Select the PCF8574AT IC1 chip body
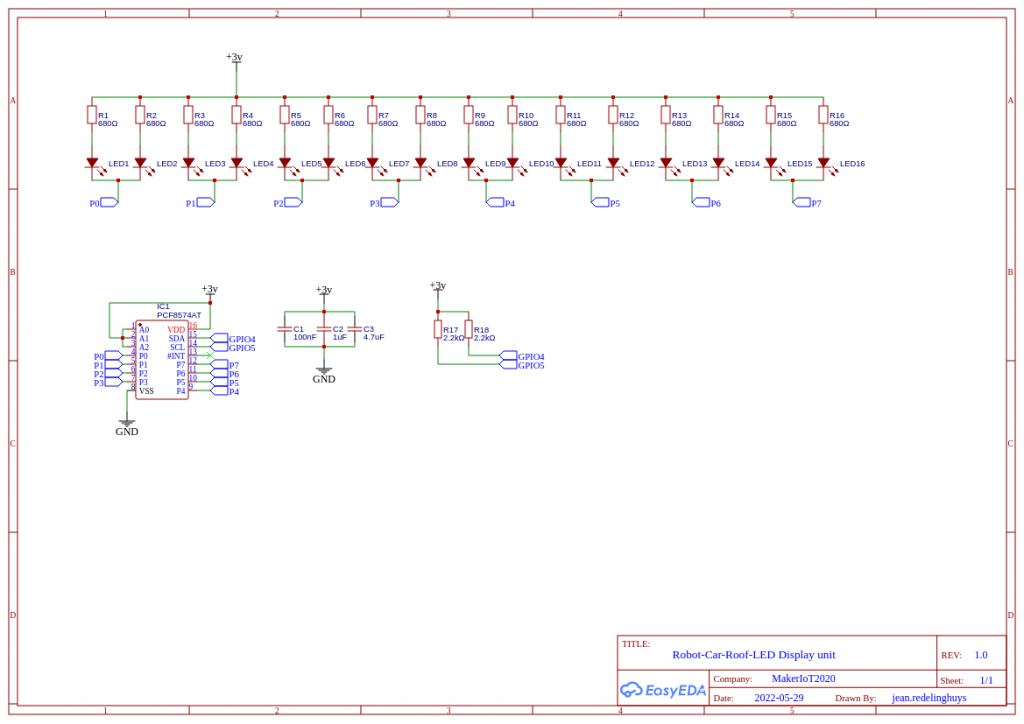This screenshot has width=1024, height=724. point(162,360)
